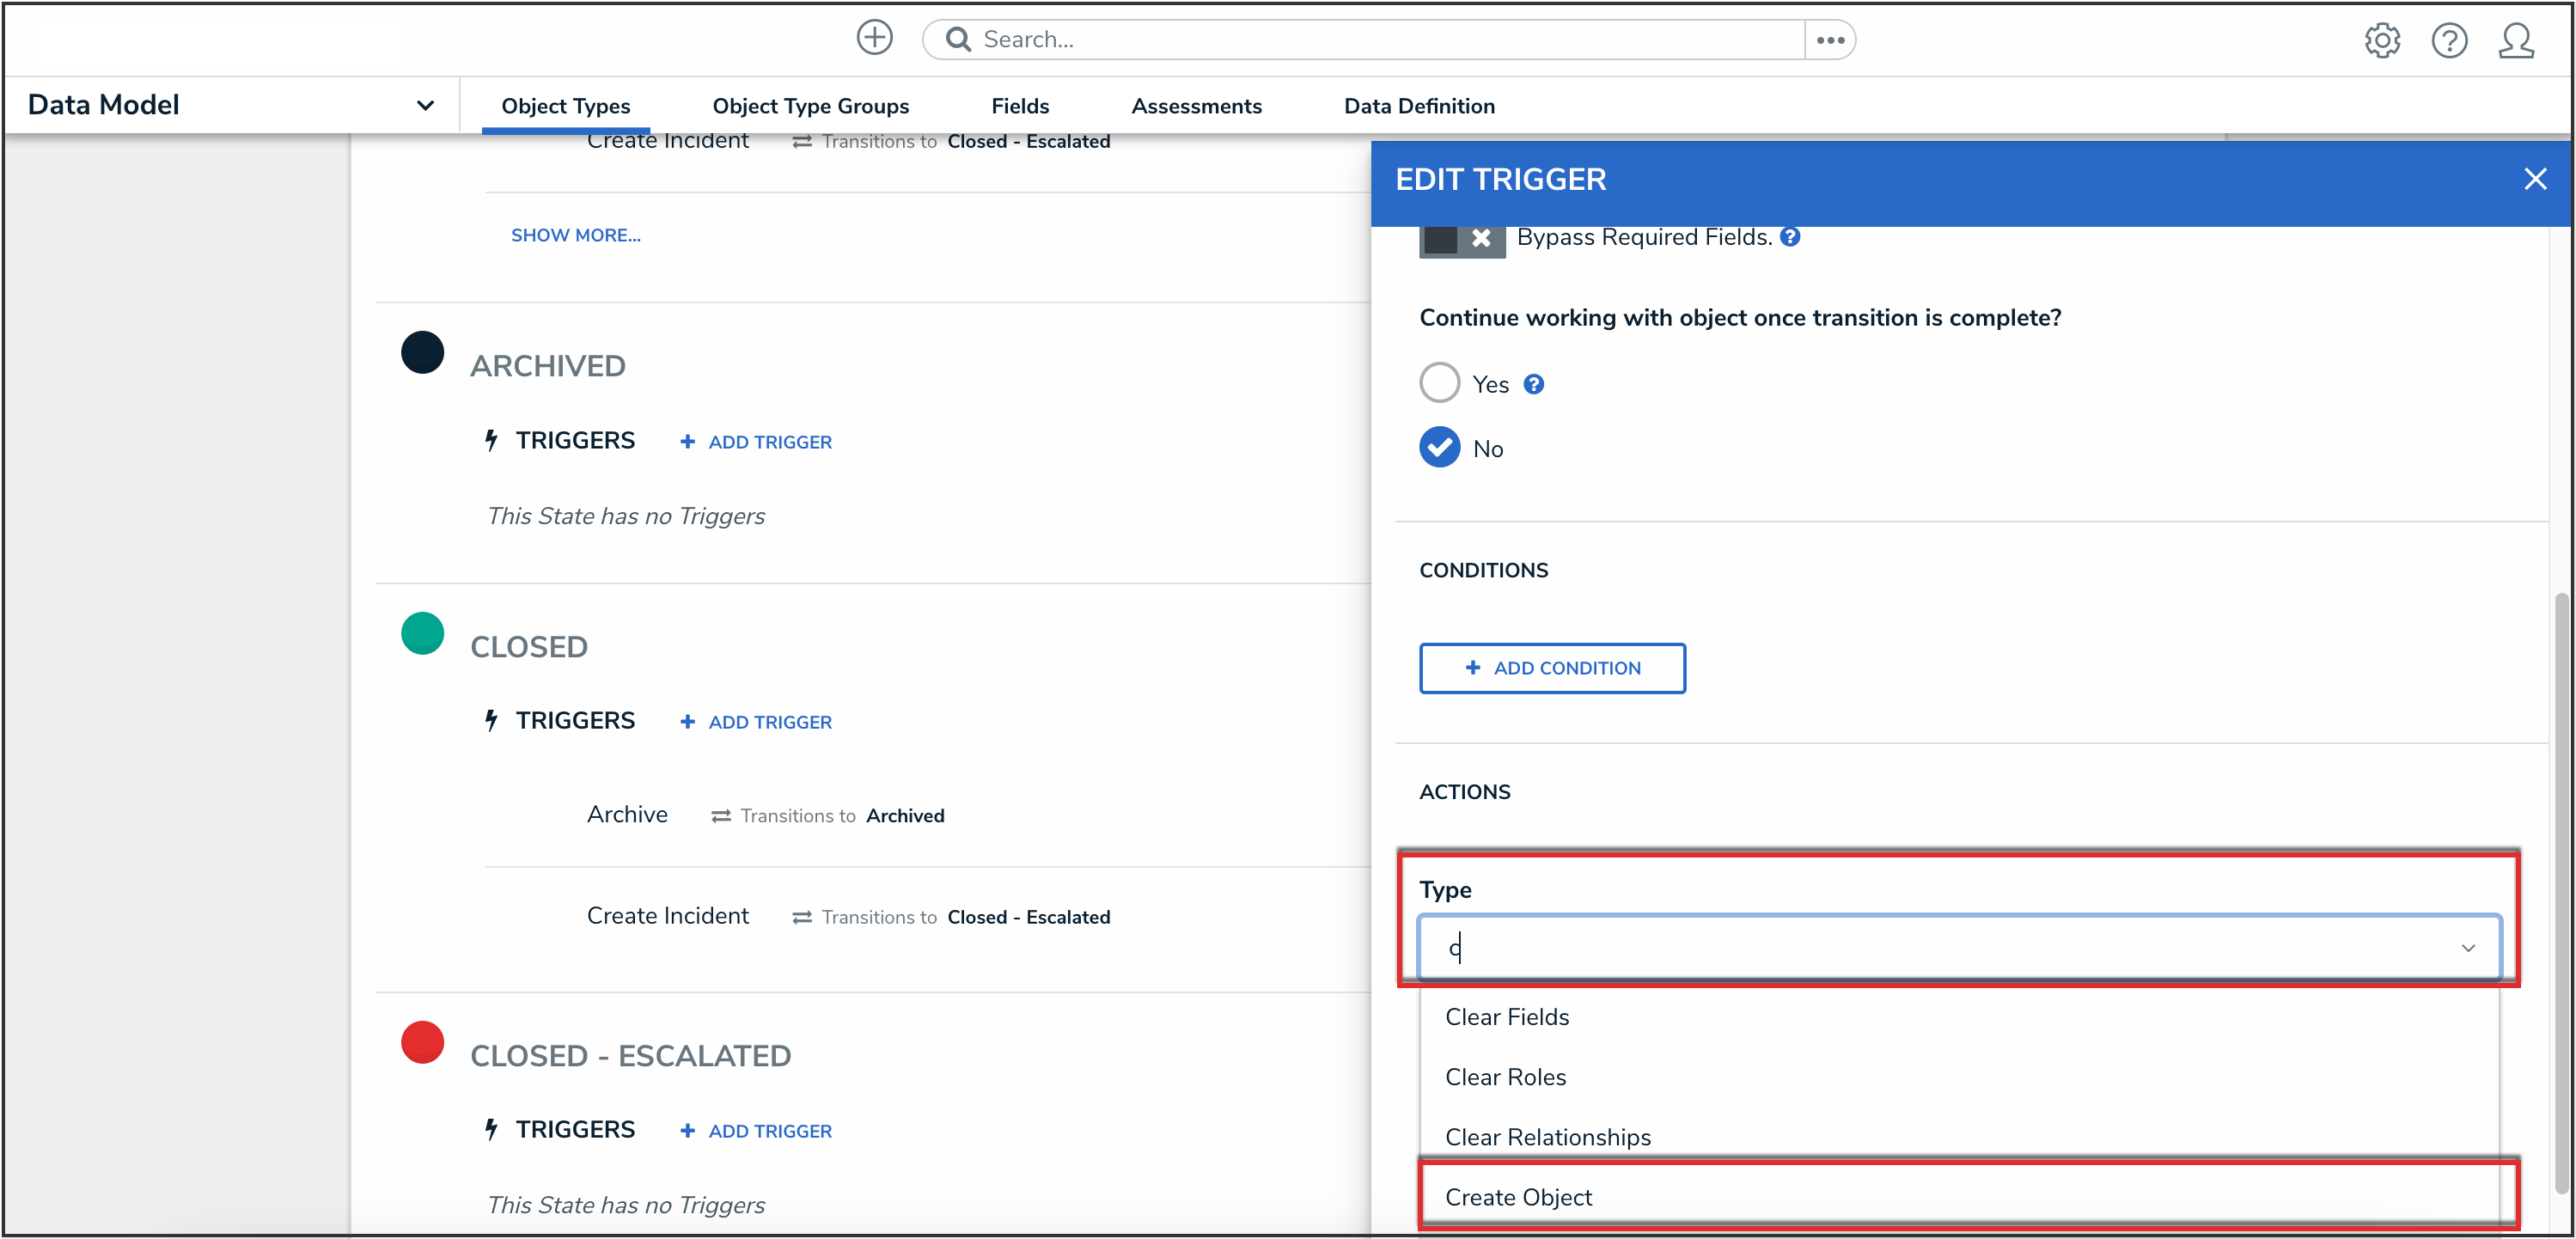This screenshot has width=2576, height=1239.
Task: Open the help question mark icon
Action: 2448,40
